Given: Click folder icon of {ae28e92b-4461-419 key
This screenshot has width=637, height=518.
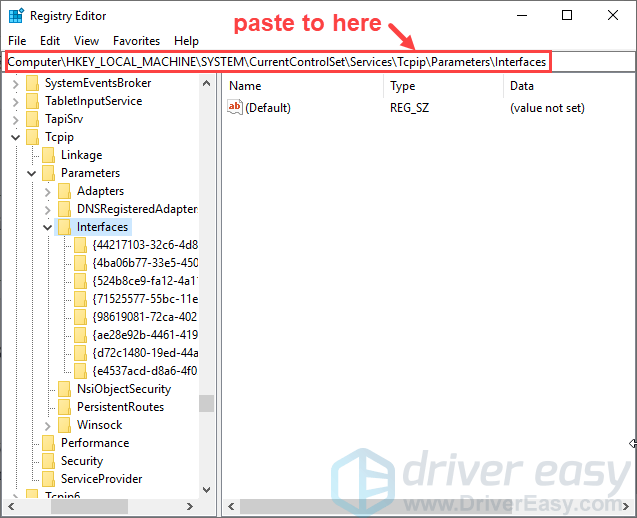Looking at the screenshot, I should click(80, 335).
